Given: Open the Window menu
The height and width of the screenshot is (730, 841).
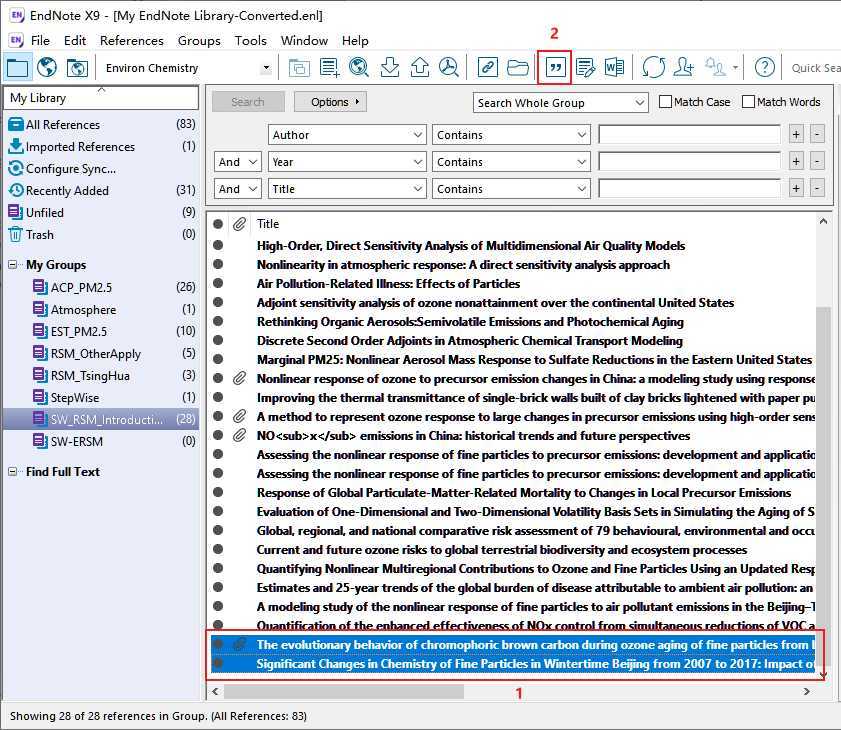Looking at the screenshot, I should tap(304, 41).
